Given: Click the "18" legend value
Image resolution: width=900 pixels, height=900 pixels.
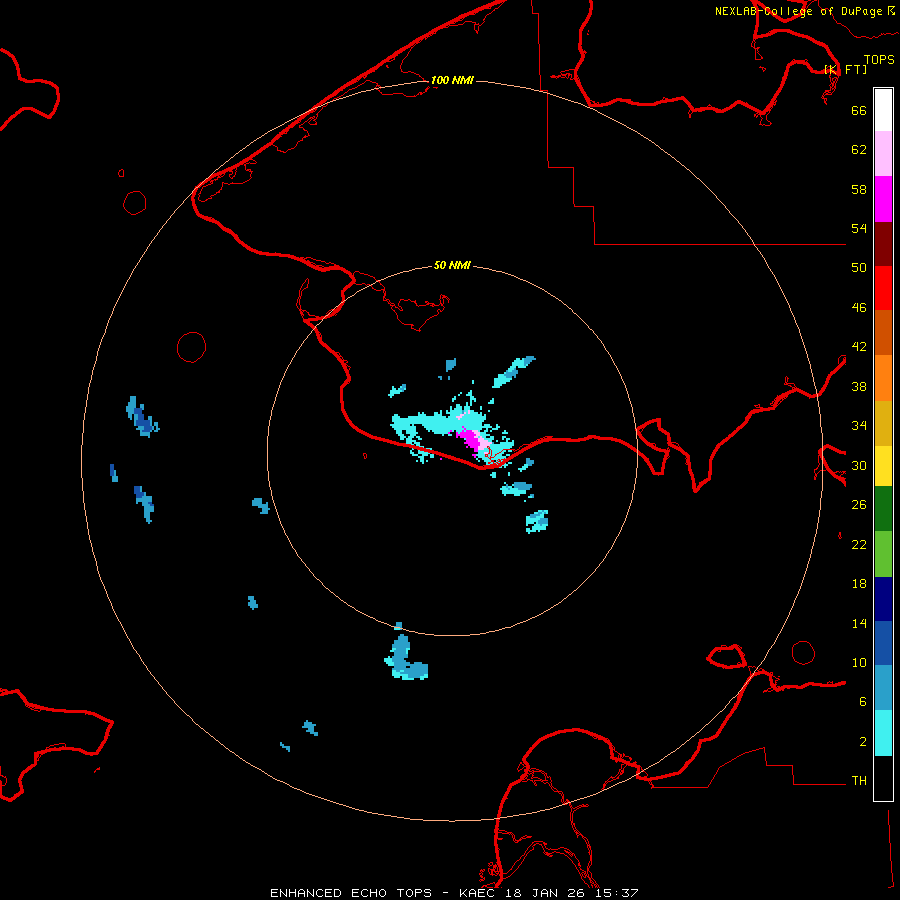Looking at the screenshot, I should tap(859, 584).
